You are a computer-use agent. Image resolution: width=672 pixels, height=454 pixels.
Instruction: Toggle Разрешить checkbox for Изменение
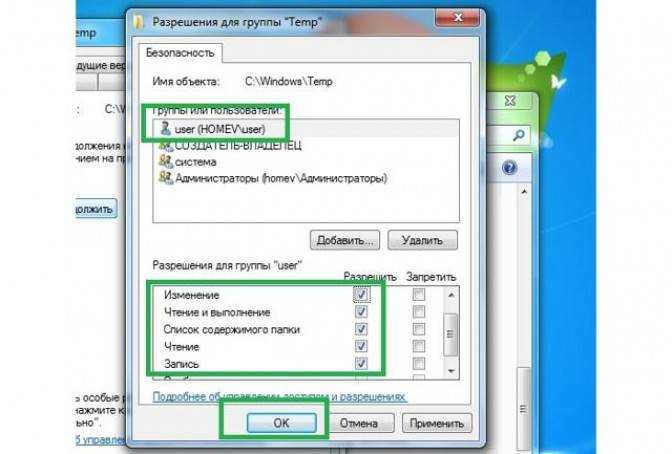361,295
